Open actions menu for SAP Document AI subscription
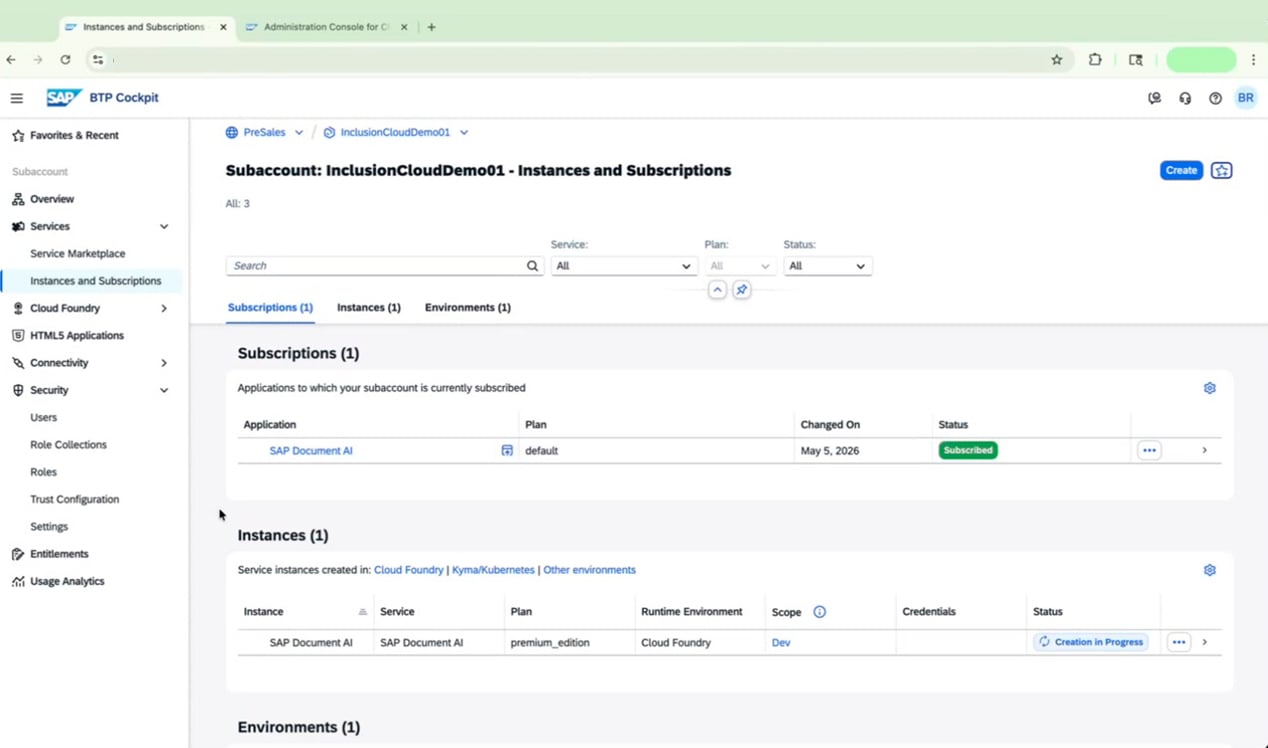Screen dimensions: 1268x748 [x=1149, y=450]
